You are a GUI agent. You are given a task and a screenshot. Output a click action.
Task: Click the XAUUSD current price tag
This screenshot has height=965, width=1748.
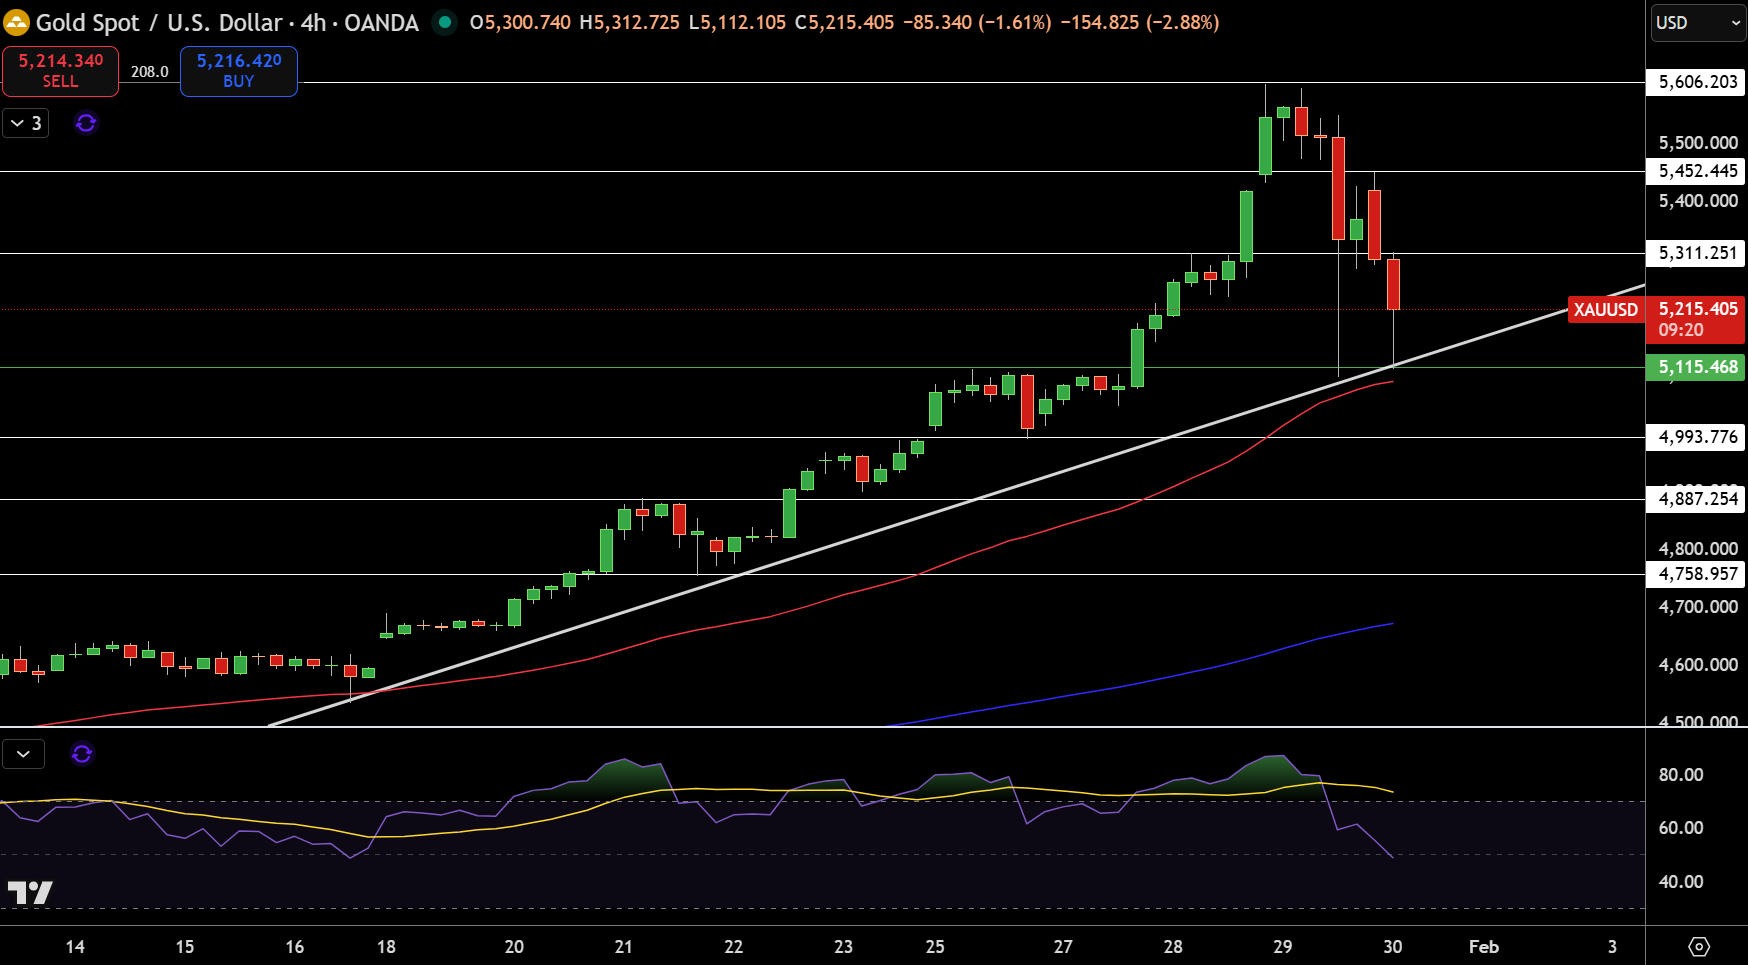coord(1606,309)
